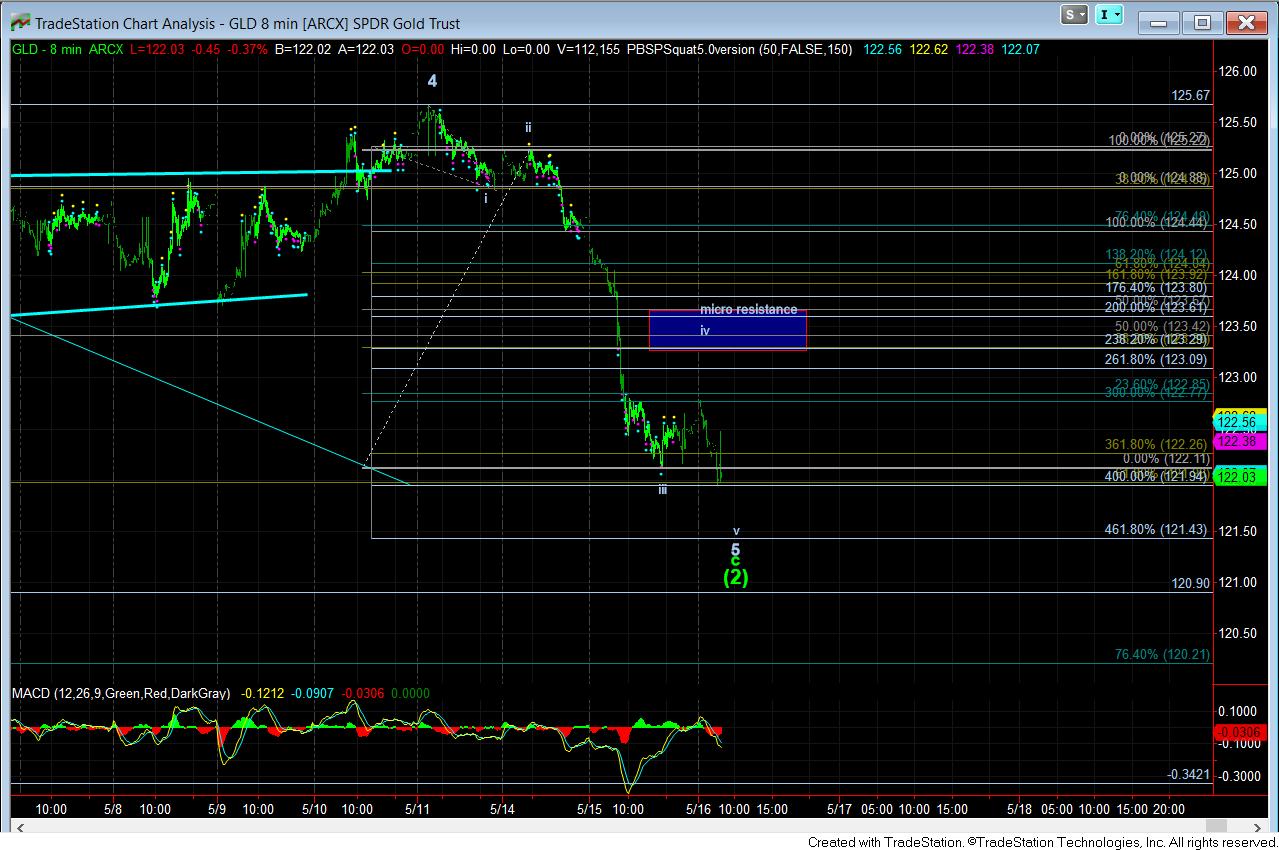
Task: Open the I interval-link dropdown in title bar
Action: click(x=1110, y=15)
